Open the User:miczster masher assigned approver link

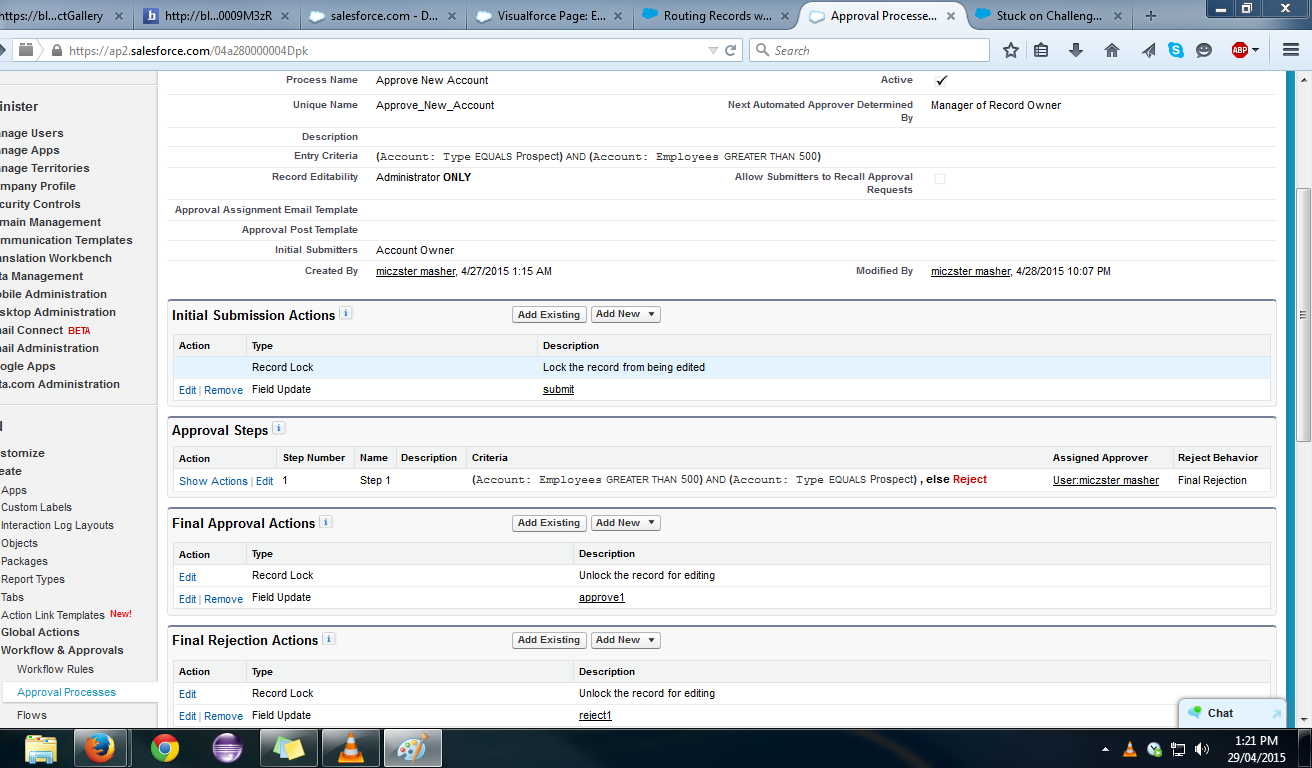[1106, 481]
